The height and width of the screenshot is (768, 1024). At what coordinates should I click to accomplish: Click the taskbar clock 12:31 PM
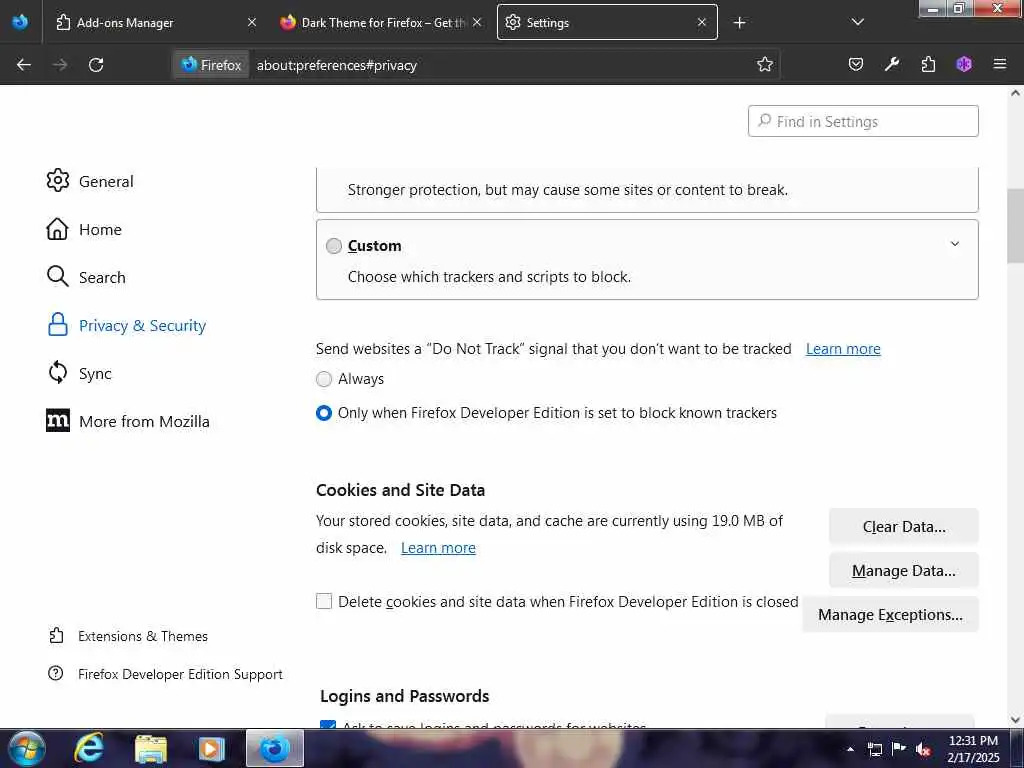(973, 741)
